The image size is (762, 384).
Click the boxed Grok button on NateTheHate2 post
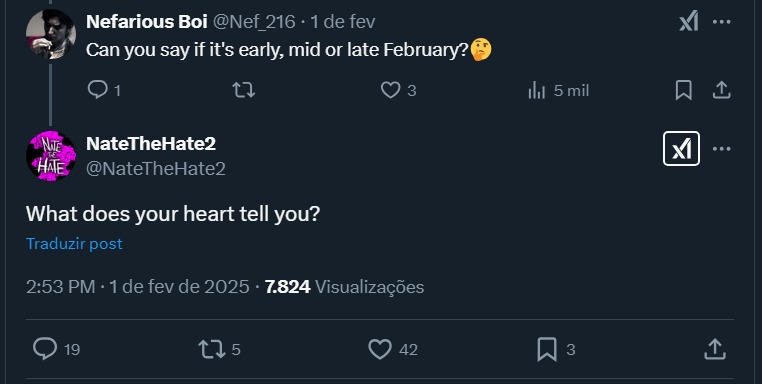point(681,149)
